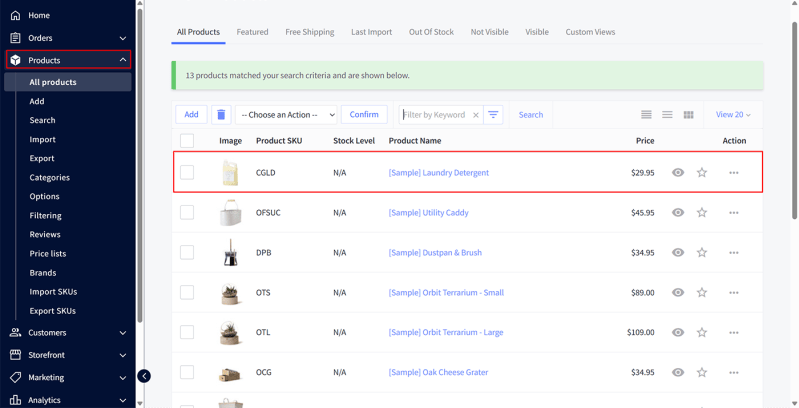Open the [Sample] Laundry Detergent product link
The height and width of the screenshot is (408, 799).
(x=439, y=173)
